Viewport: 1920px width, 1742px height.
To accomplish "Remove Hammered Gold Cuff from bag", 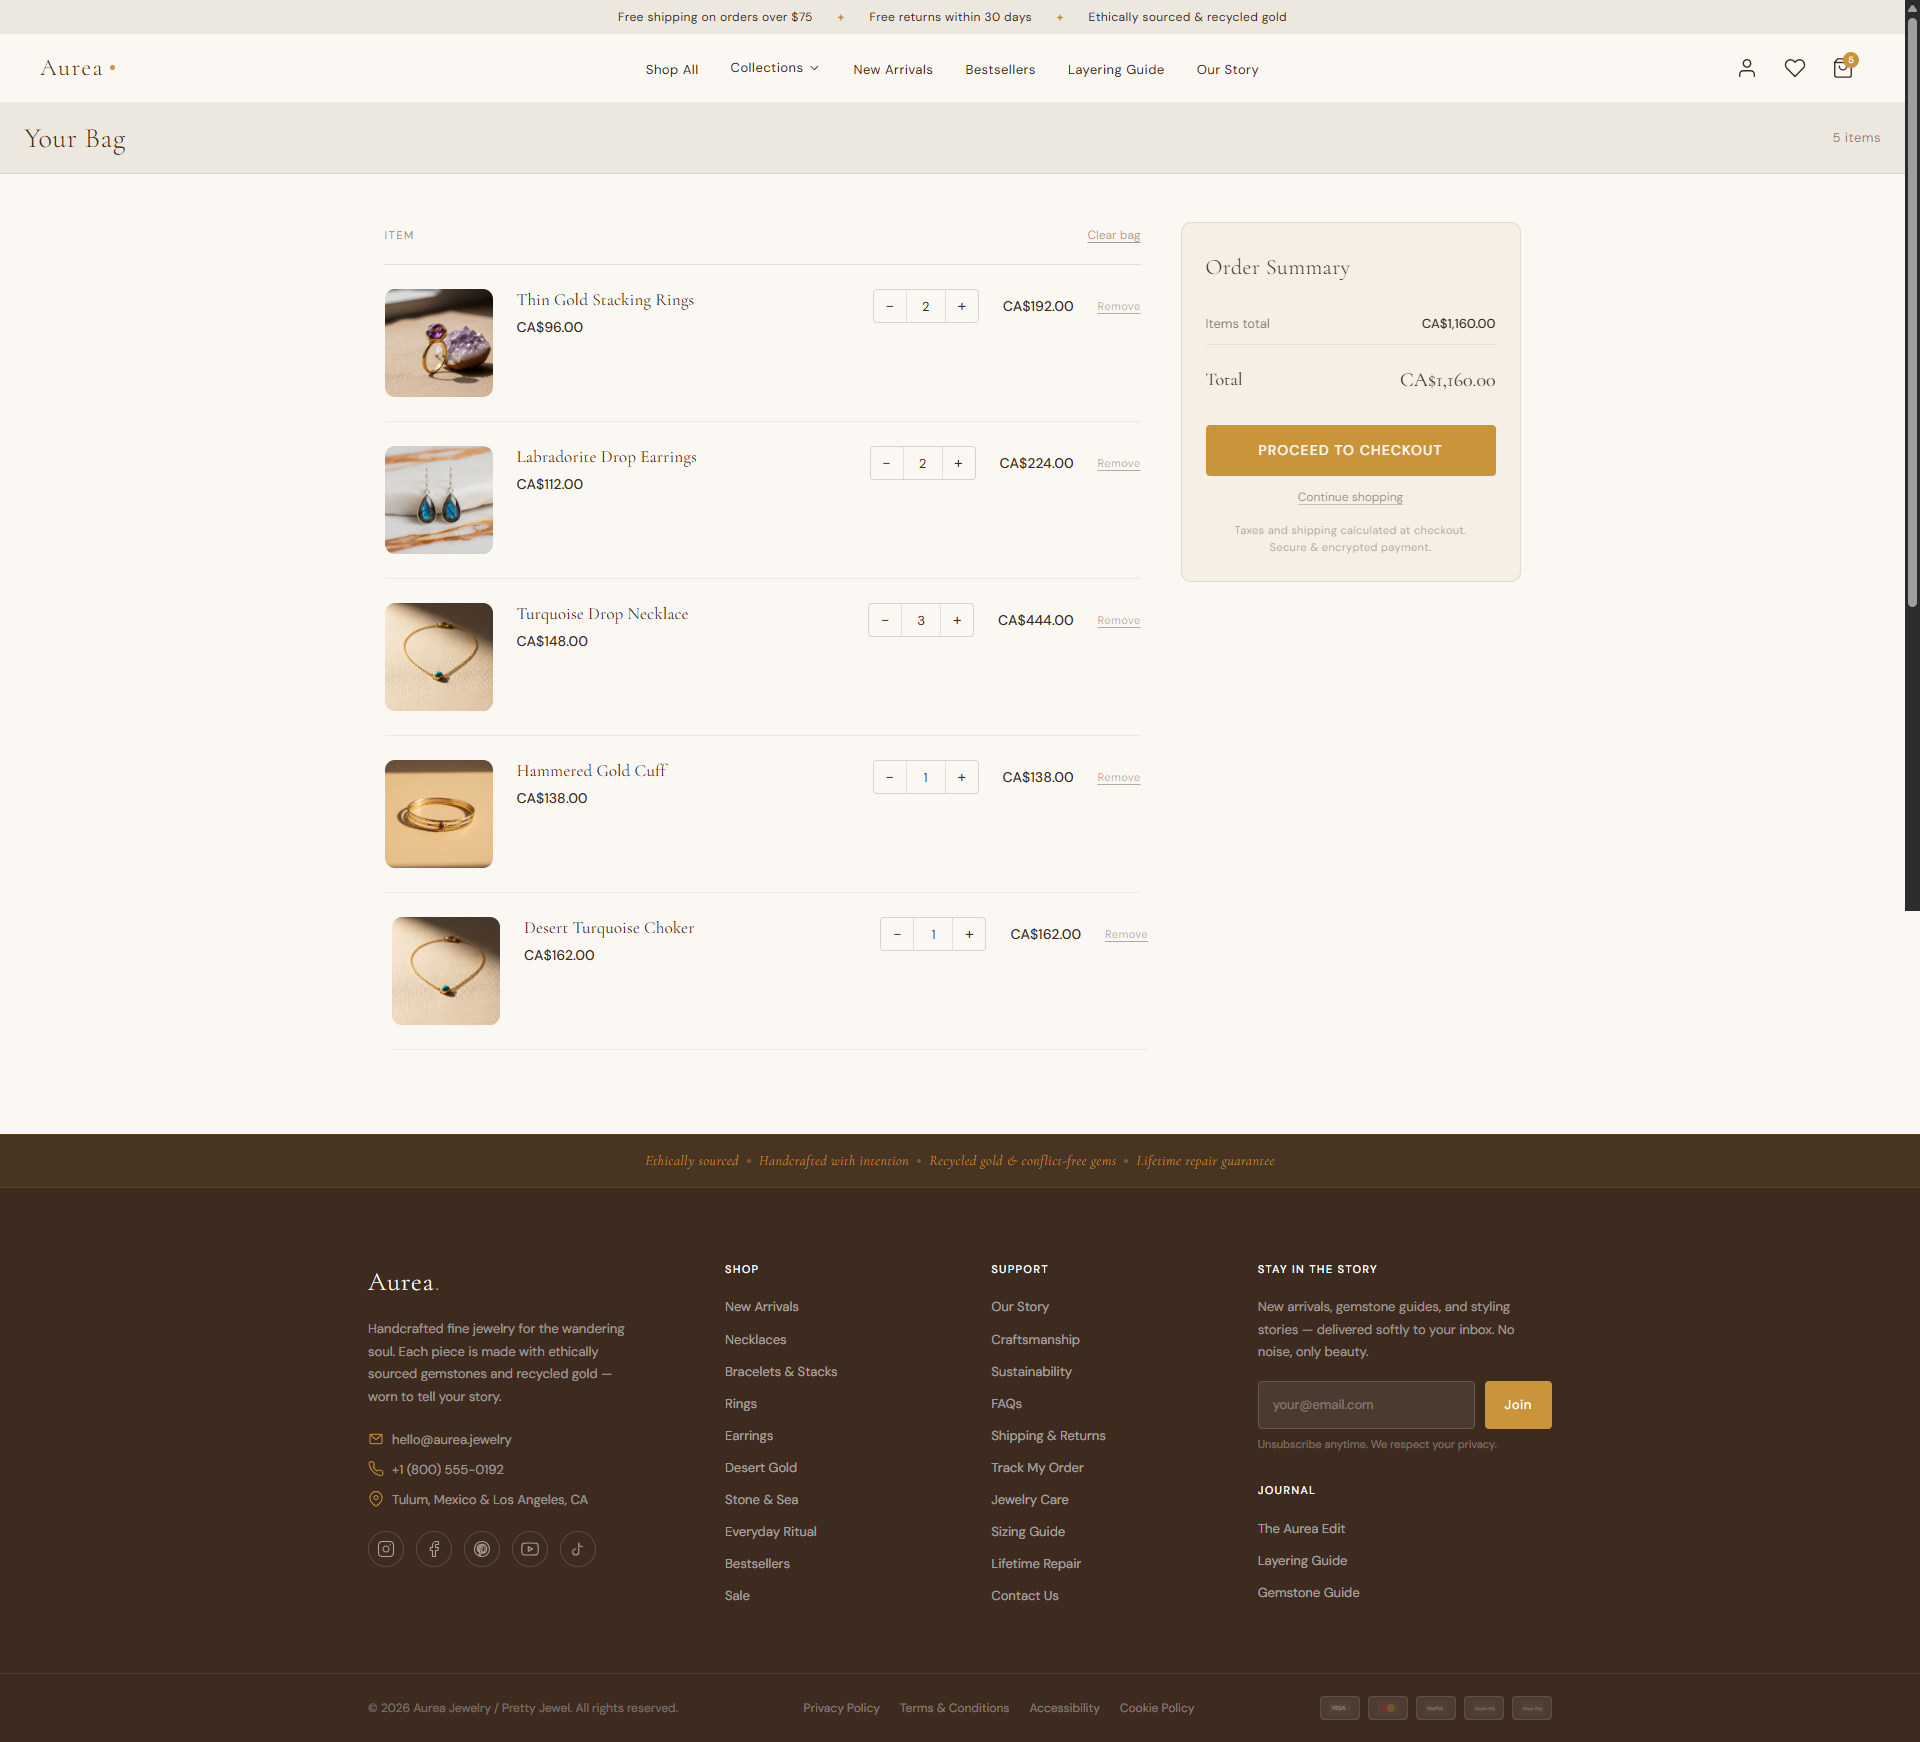I will (x=1118, y=777).
